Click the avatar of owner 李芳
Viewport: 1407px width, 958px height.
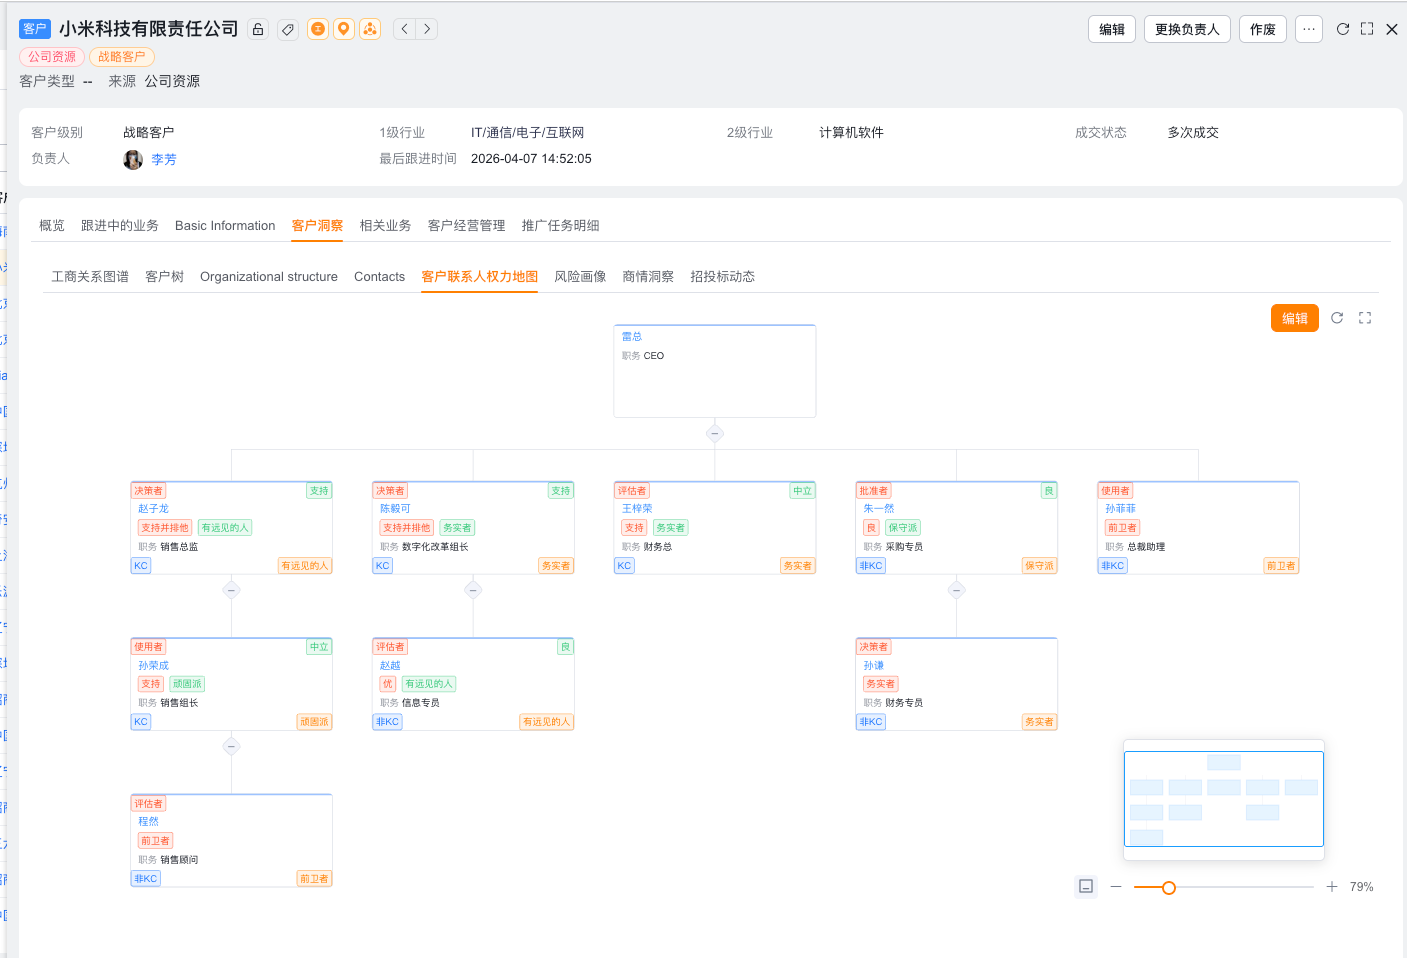133,159
